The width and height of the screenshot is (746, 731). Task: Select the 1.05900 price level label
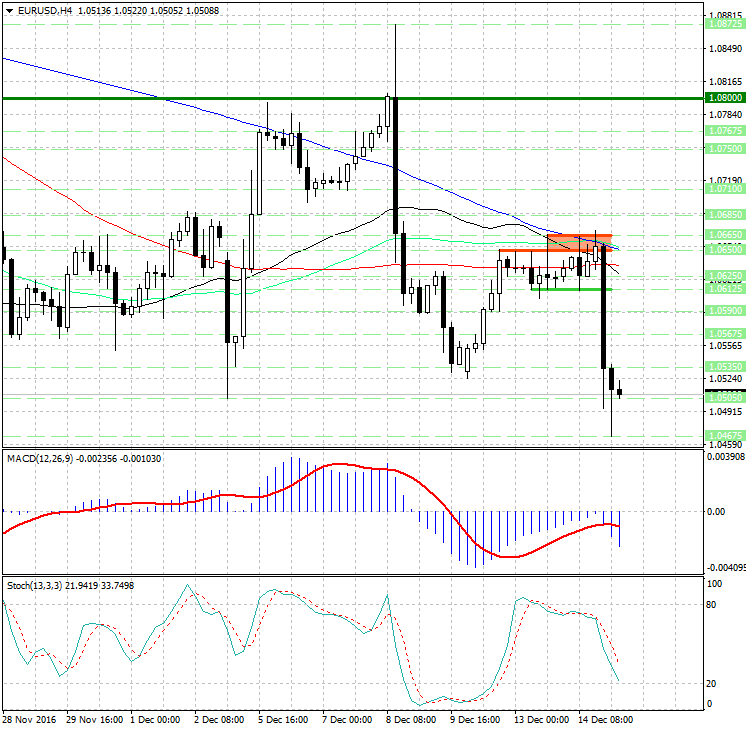[x=725, y=311]
